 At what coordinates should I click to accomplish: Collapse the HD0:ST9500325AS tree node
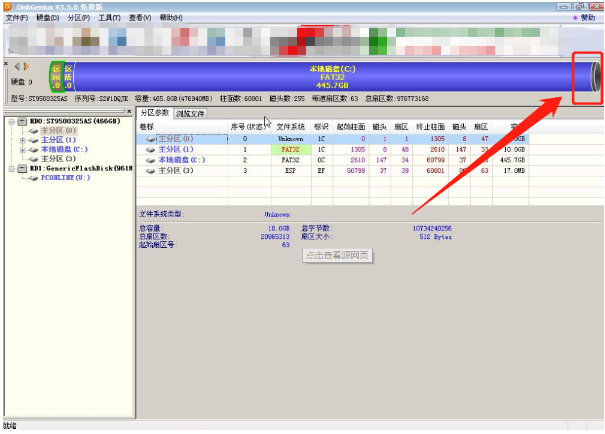coord(12,122)
